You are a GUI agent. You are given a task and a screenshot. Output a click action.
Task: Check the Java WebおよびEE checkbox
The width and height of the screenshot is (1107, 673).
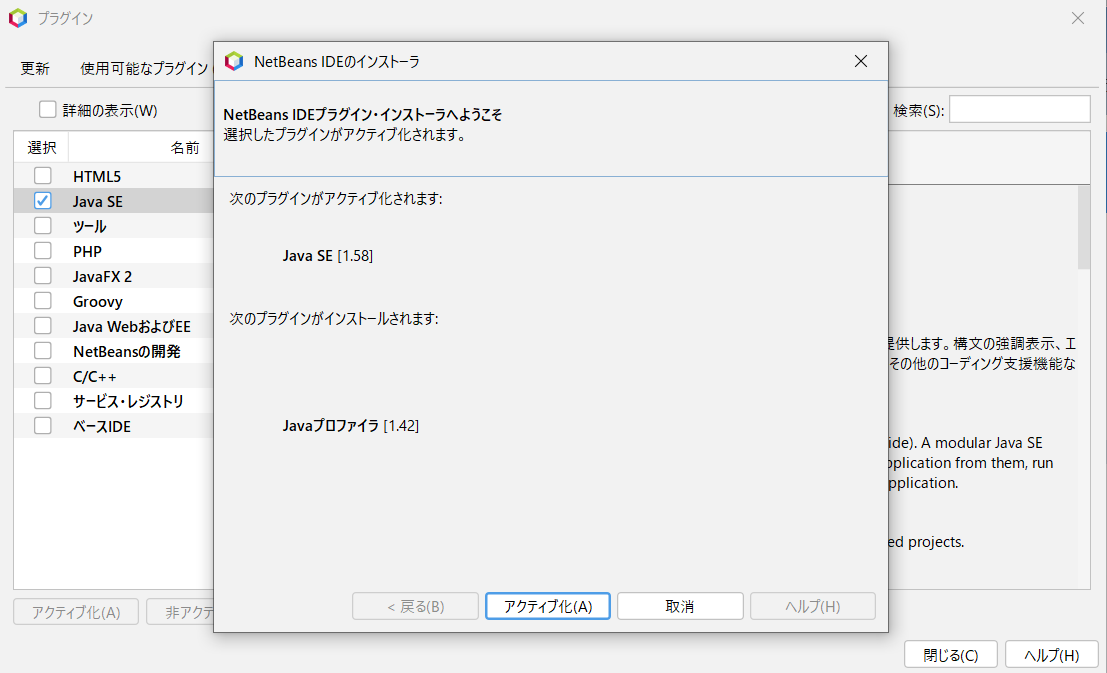tap(42, 326)
